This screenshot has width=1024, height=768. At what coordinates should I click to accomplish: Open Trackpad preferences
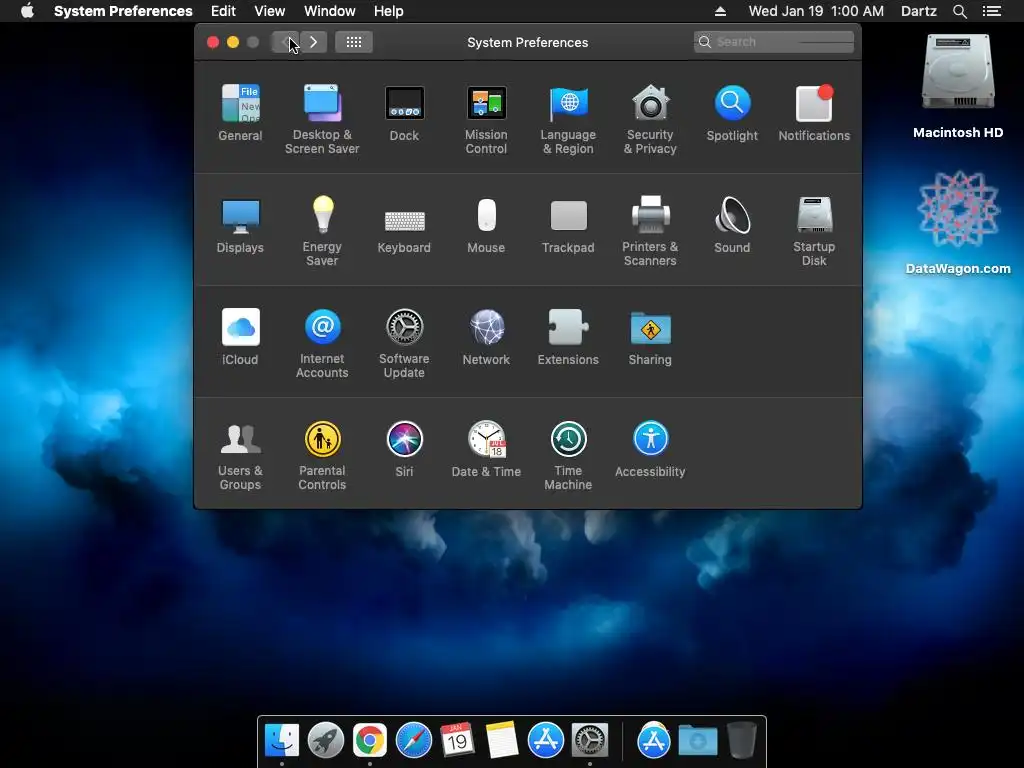pos(568,225)
